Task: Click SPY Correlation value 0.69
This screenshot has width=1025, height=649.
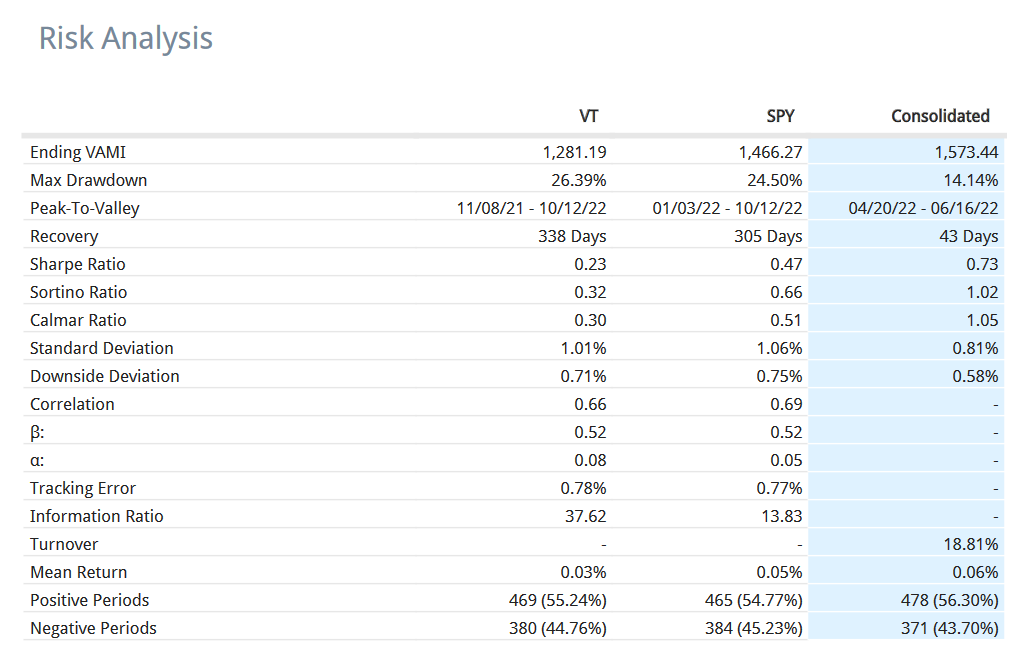Action: (786, 405)
